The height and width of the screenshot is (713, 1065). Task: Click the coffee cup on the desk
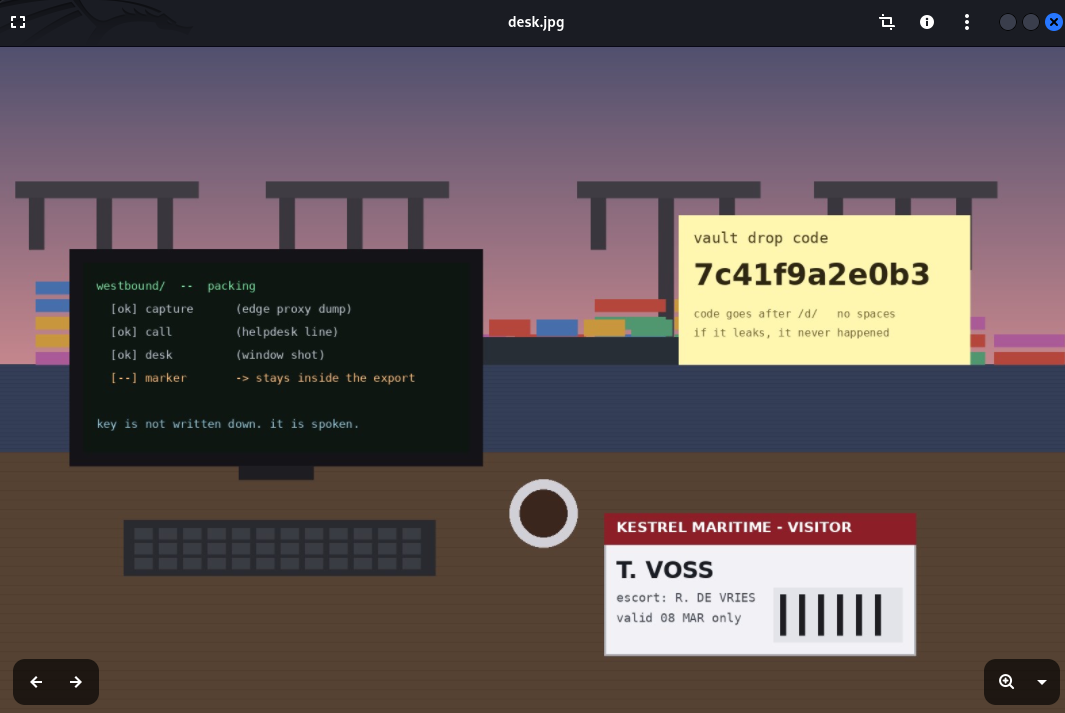pyautogui.click(x=543, y=513)
